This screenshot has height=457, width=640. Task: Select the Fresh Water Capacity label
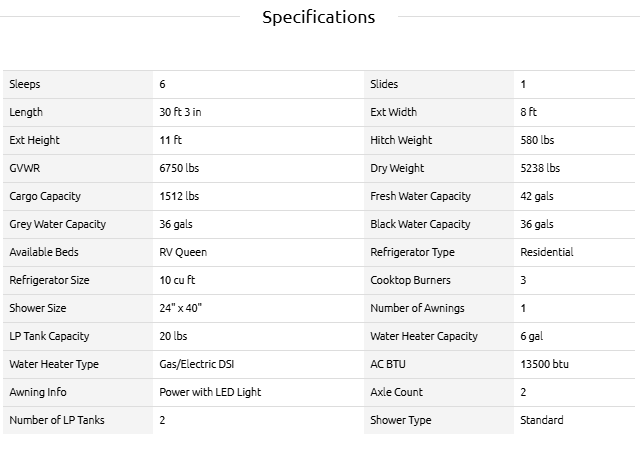tap(420, 197)
